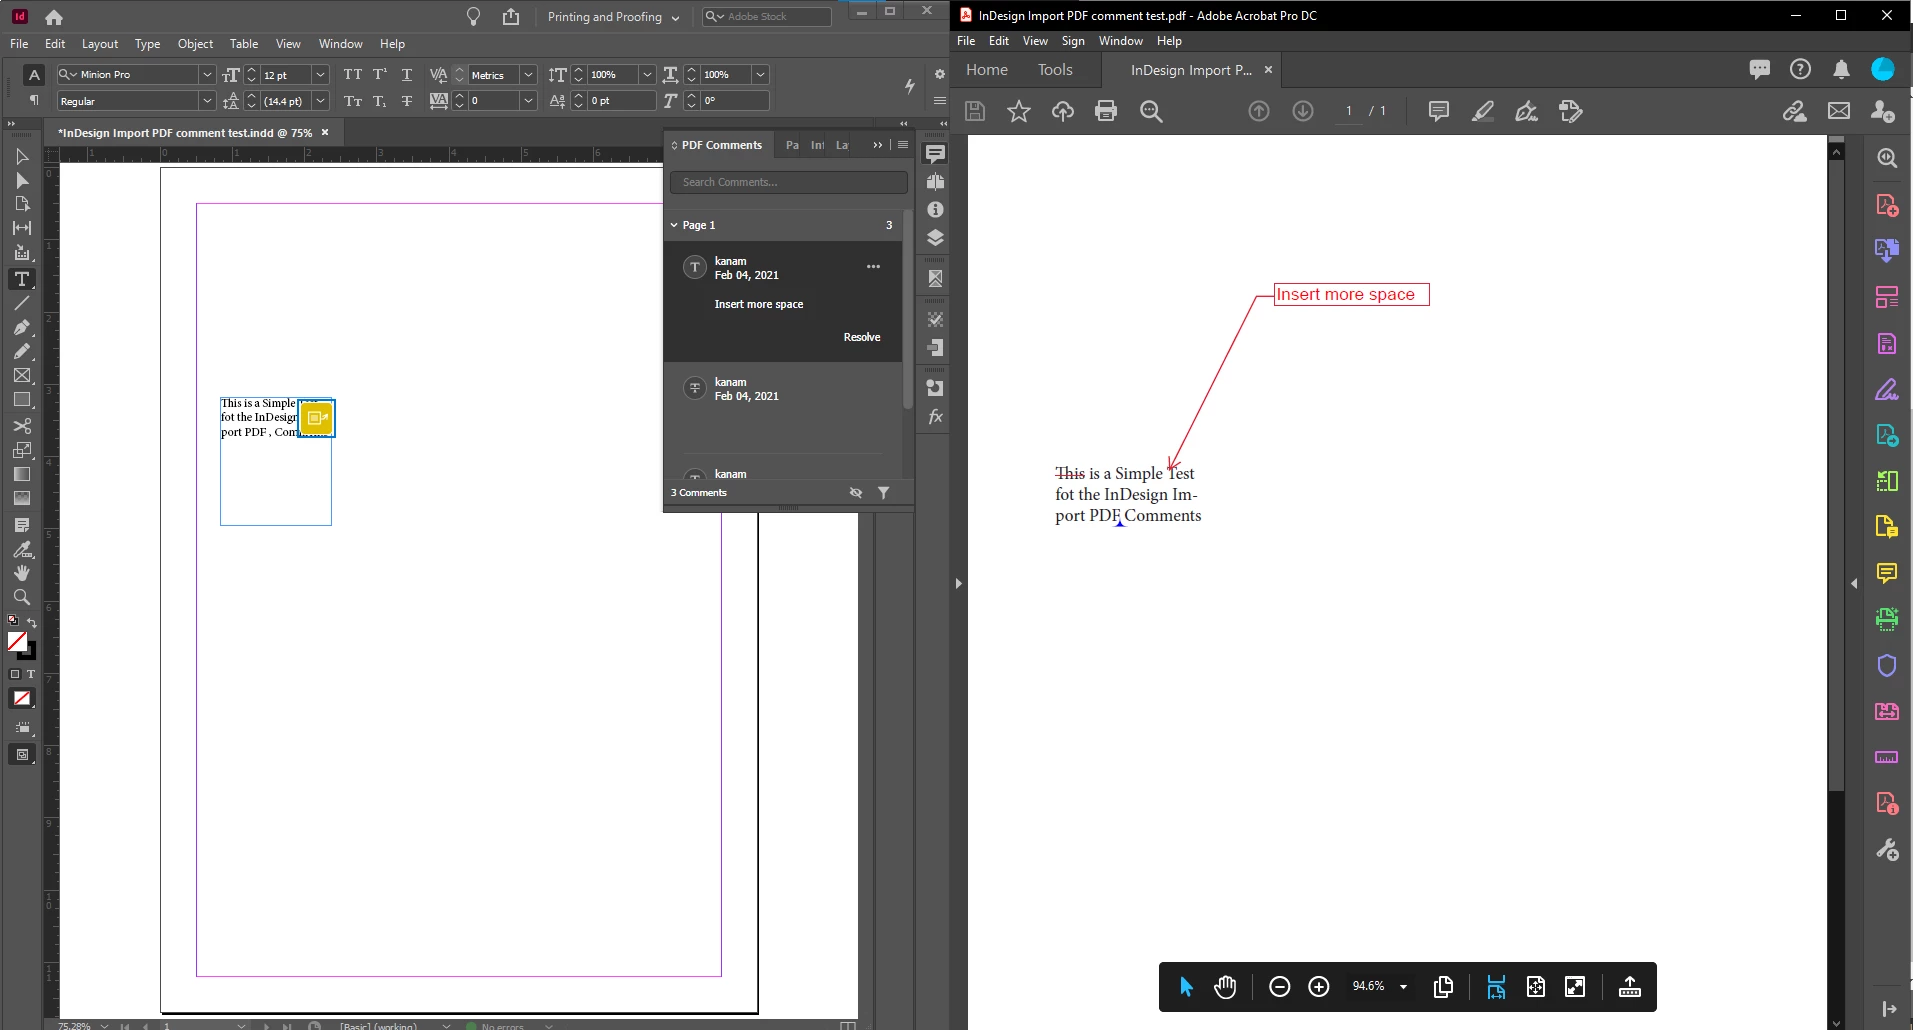1913x1030 pixels.
Task: Pick the Hand tool in InDesign toolbox
Action: coord(22,573)
